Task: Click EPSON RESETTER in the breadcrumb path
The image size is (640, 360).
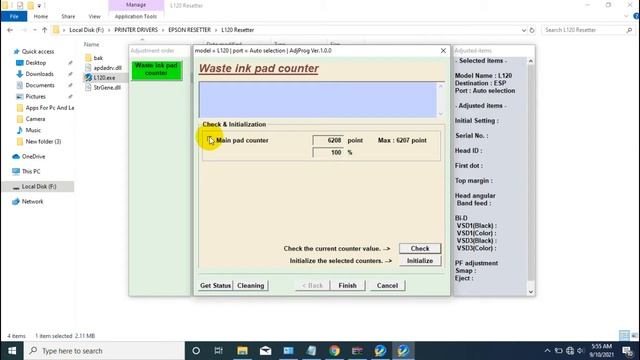Action: (189, 30)
